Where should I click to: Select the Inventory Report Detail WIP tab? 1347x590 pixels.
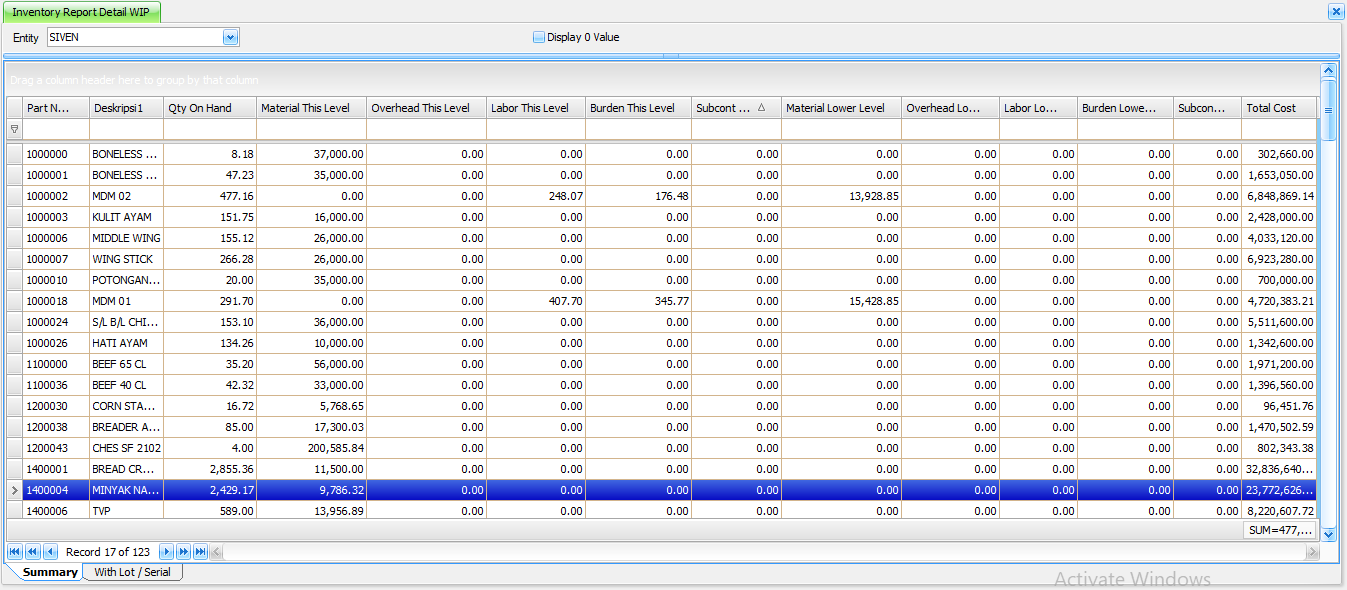point(81,12)
